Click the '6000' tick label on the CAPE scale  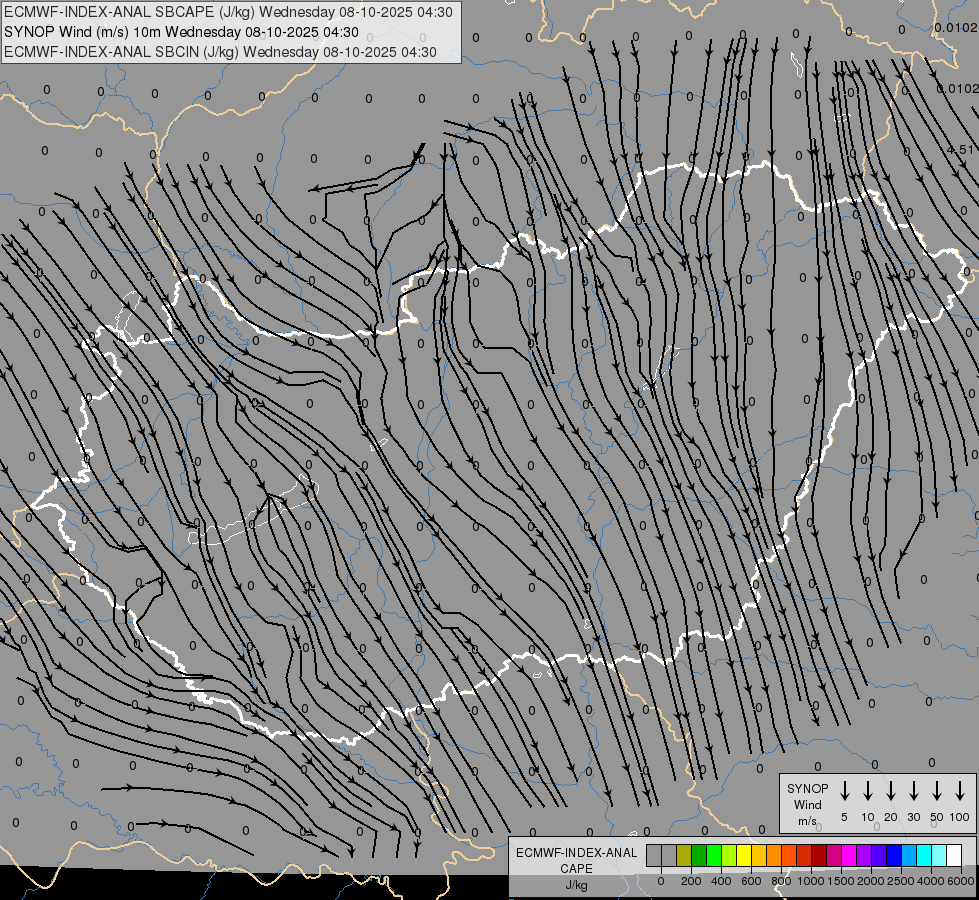coord(960,881)
